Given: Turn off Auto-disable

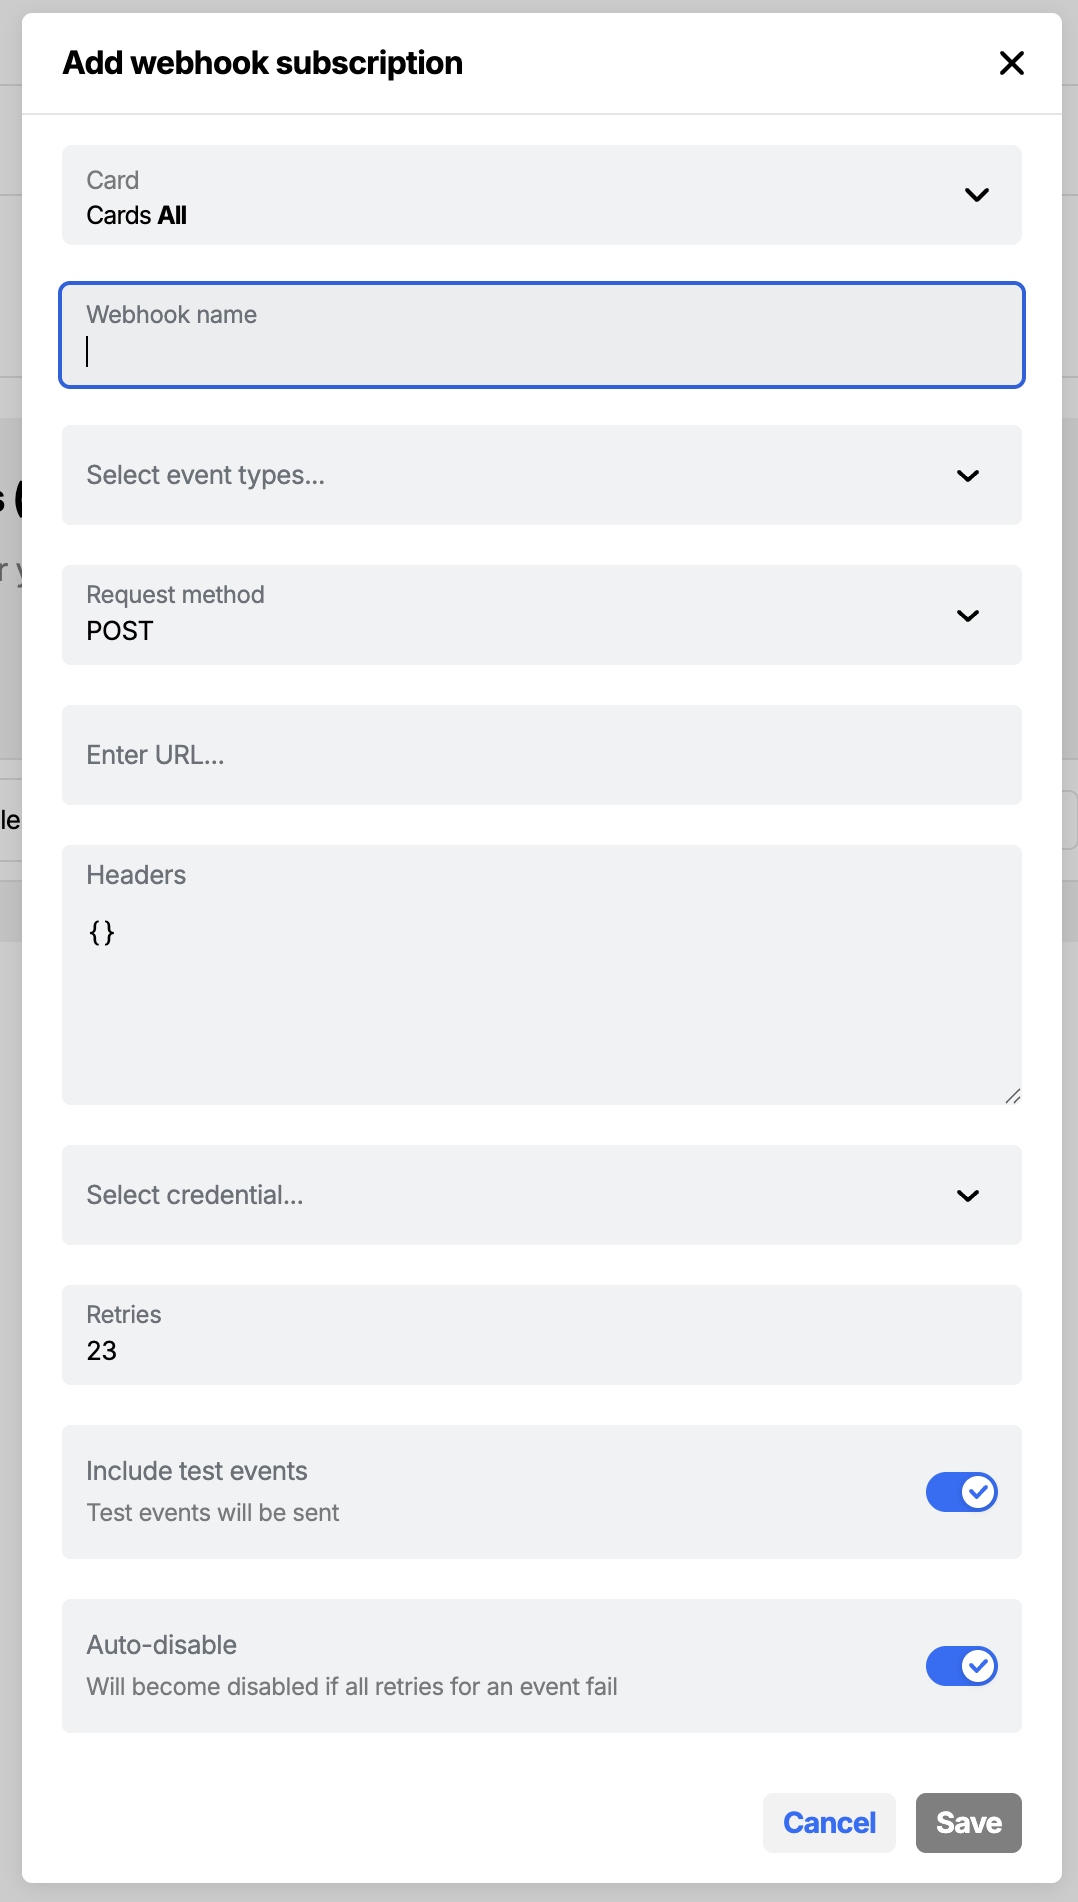Looking at the screenshot, I should [961, 1666].
